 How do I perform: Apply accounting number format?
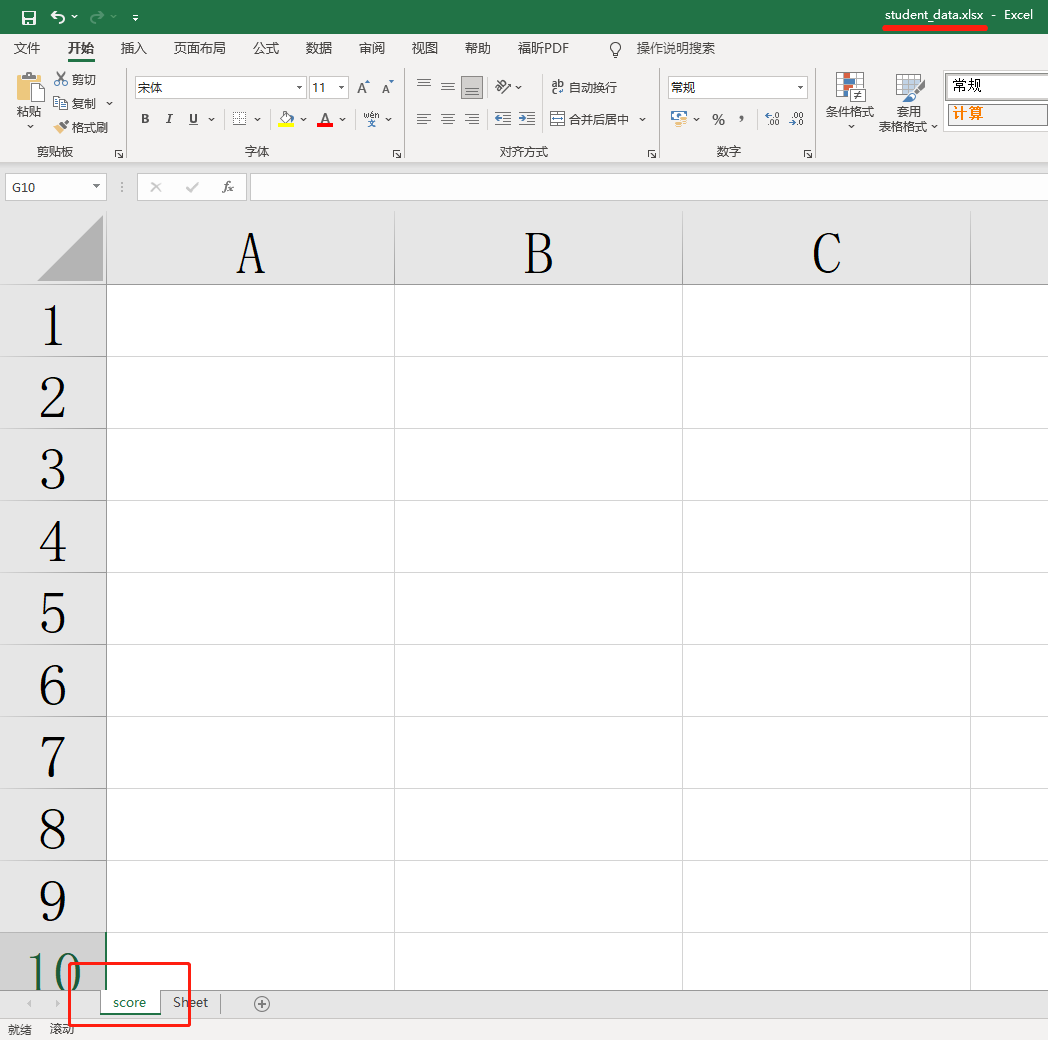click(678, 119)
